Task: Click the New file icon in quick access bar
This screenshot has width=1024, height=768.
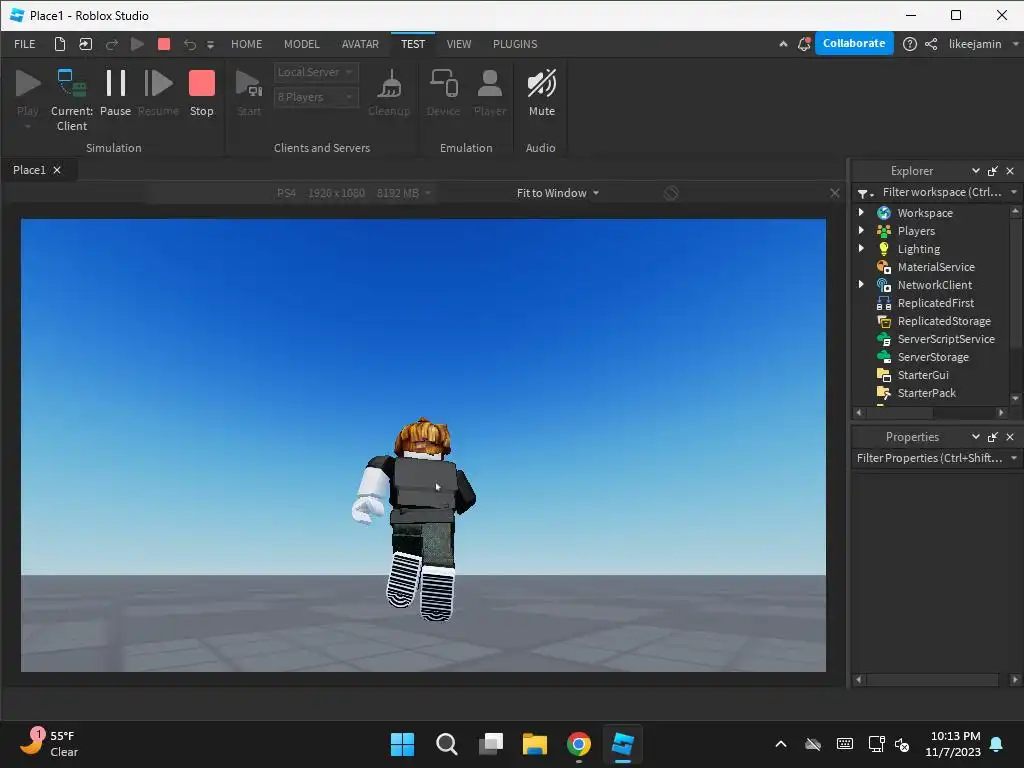Action: [x=59, y=44]
